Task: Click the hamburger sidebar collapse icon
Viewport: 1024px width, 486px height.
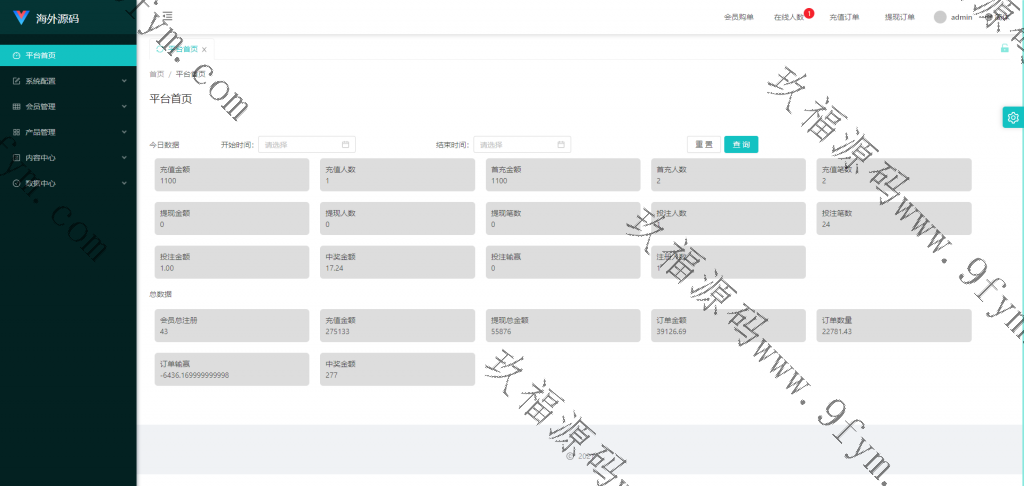Action: (x=167, y=16)
